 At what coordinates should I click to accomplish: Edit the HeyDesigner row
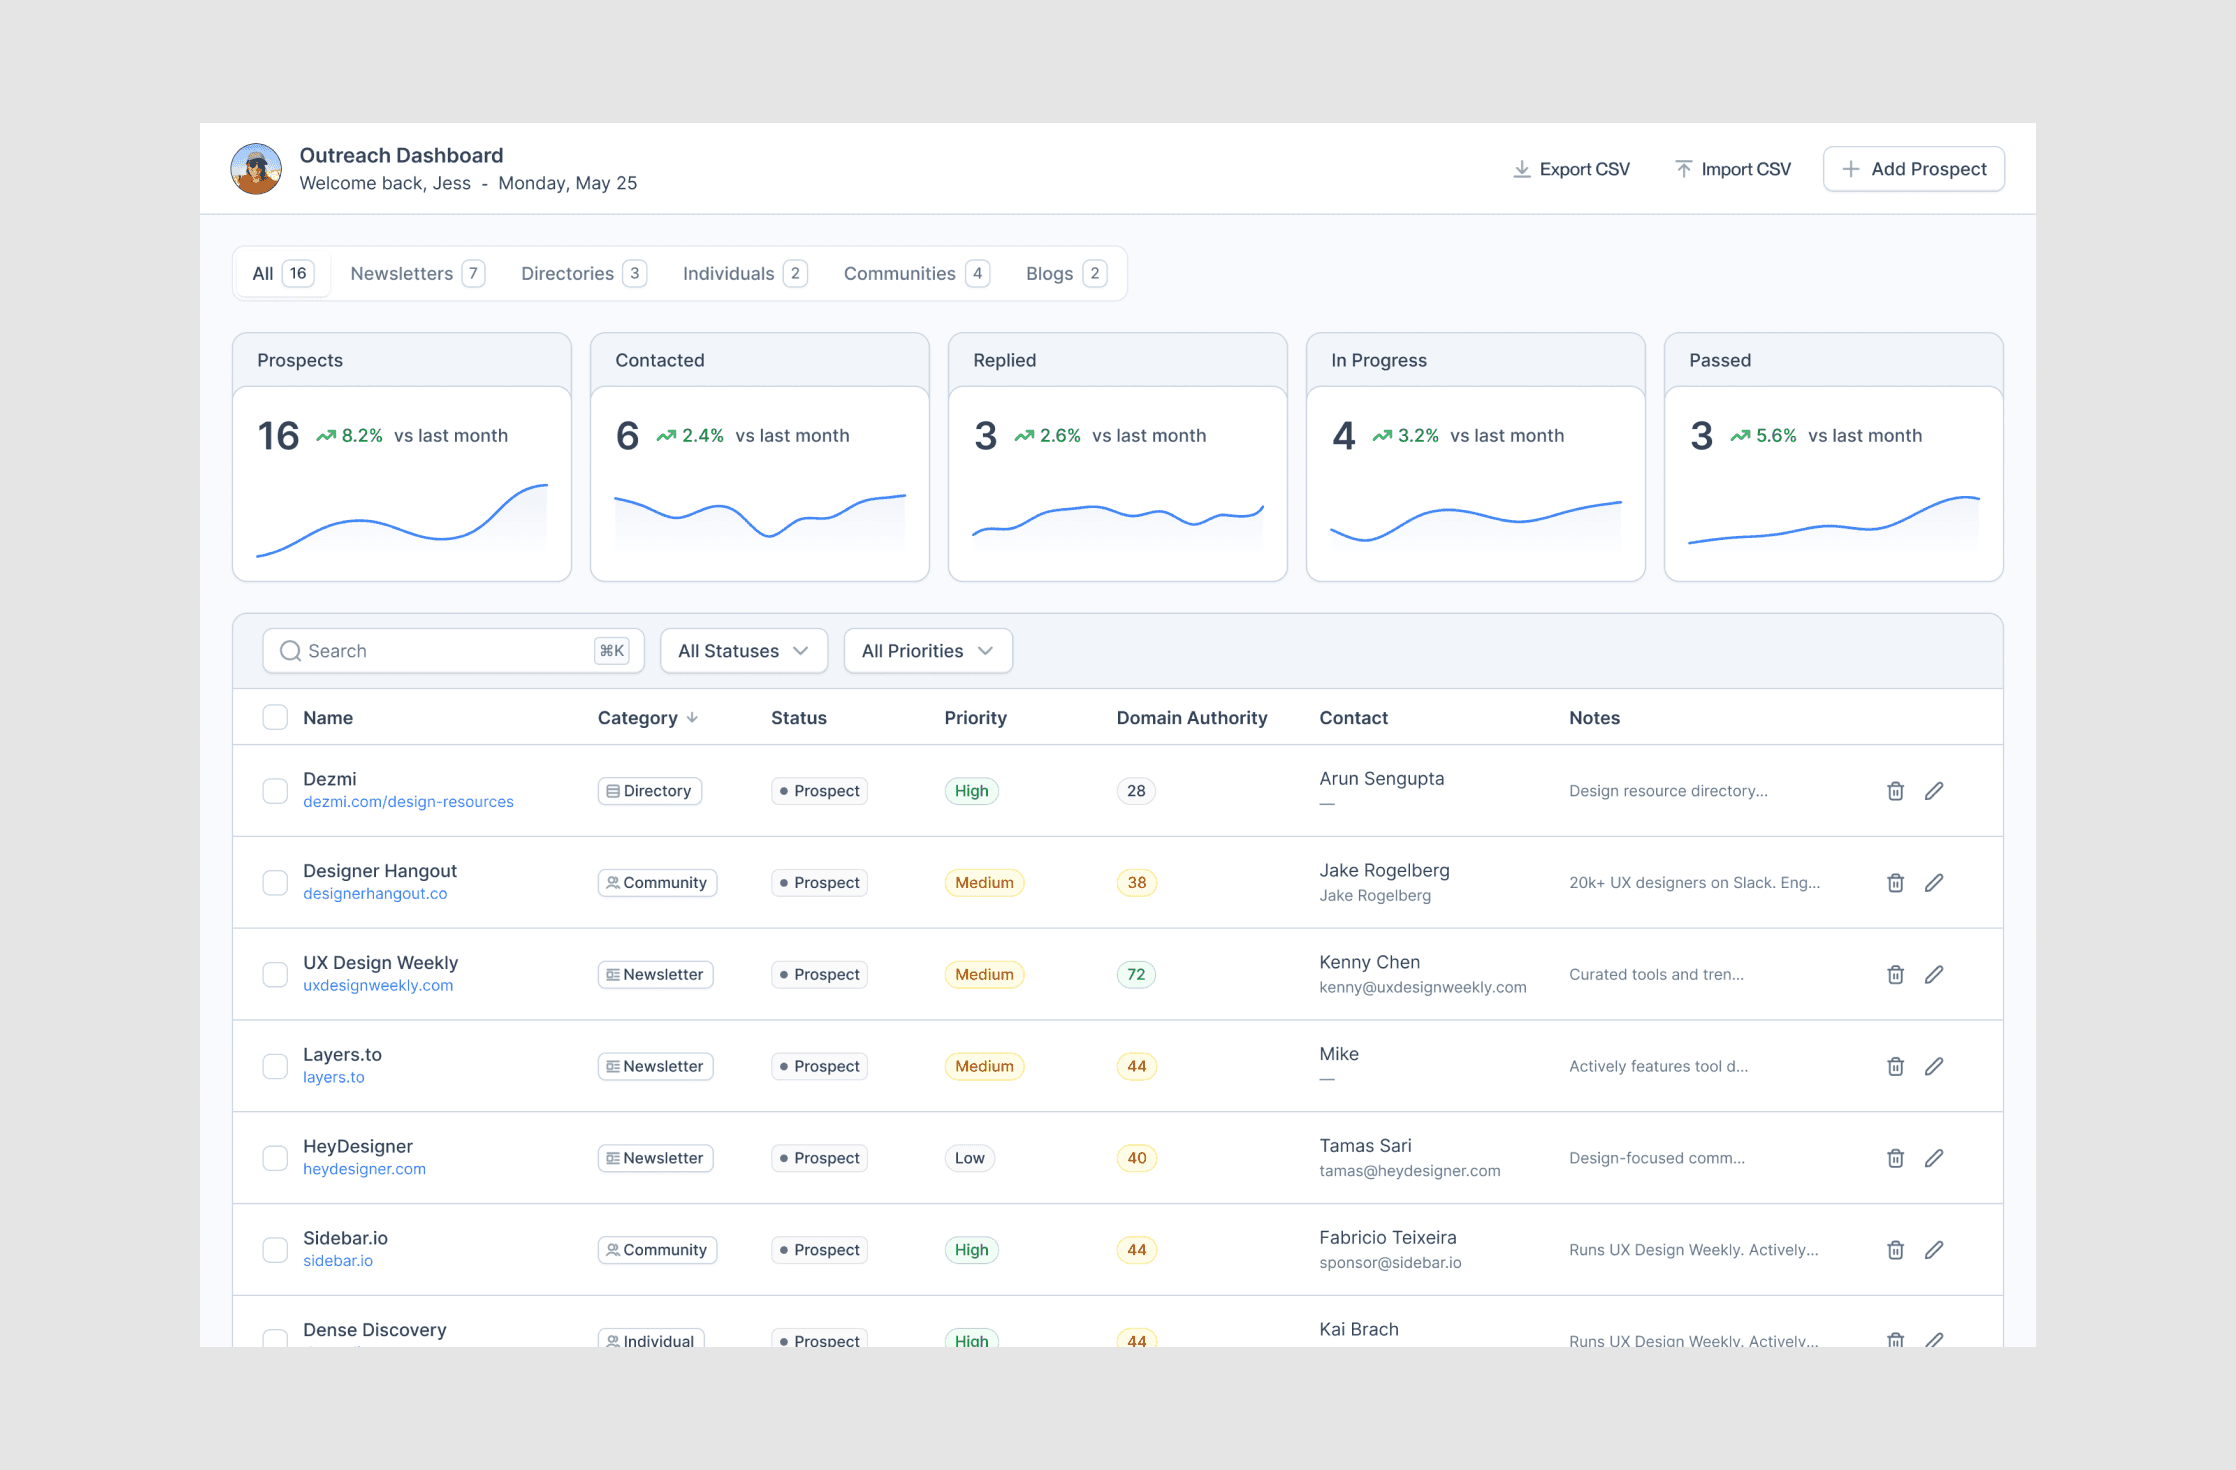(1934, 1158)
